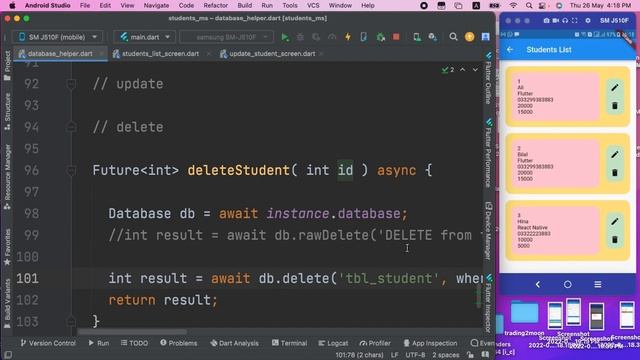Delete student Ali with trash icon
The width and height of the screenshot is (640, 360).
615,106
